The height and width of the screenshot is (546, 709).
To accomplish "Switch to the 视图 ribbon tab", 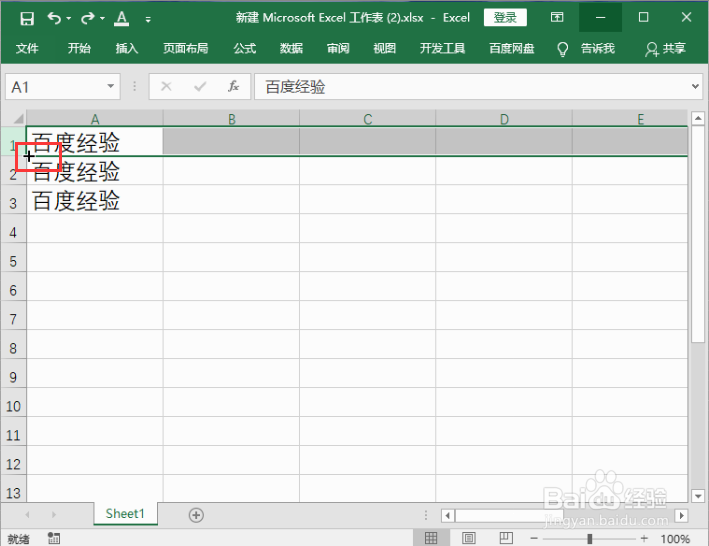I will [x=384, y=48].
